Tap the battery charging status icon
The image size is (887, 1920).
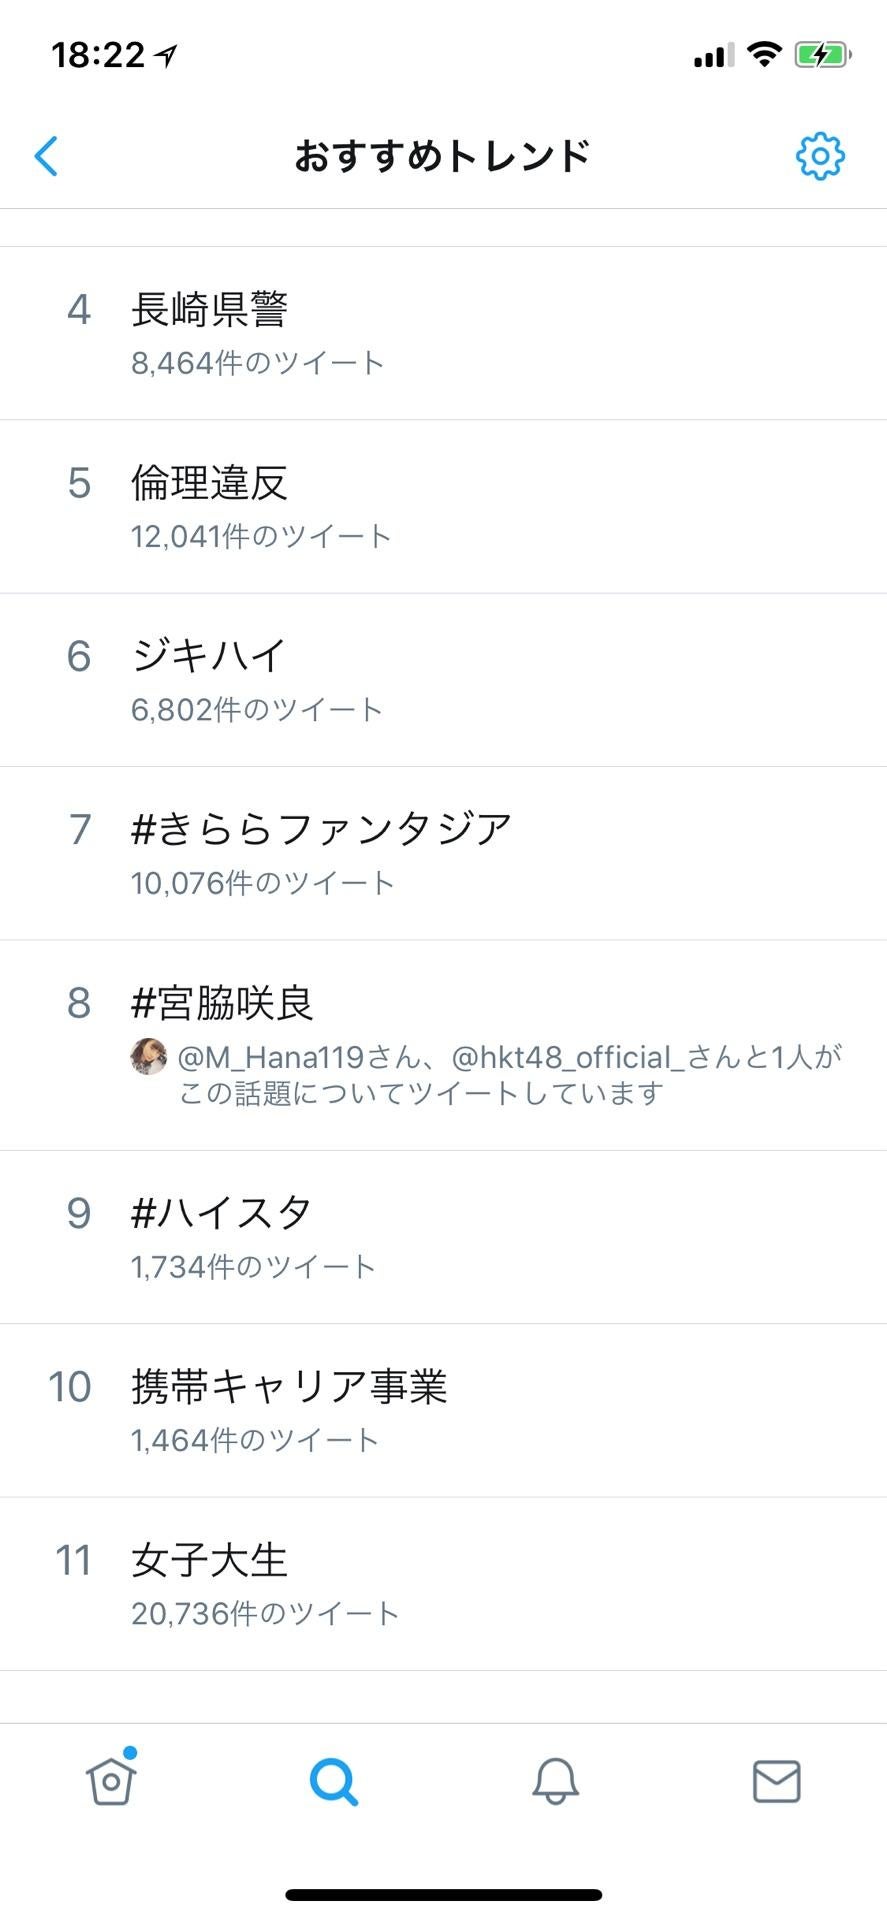[x=822, y=55]
